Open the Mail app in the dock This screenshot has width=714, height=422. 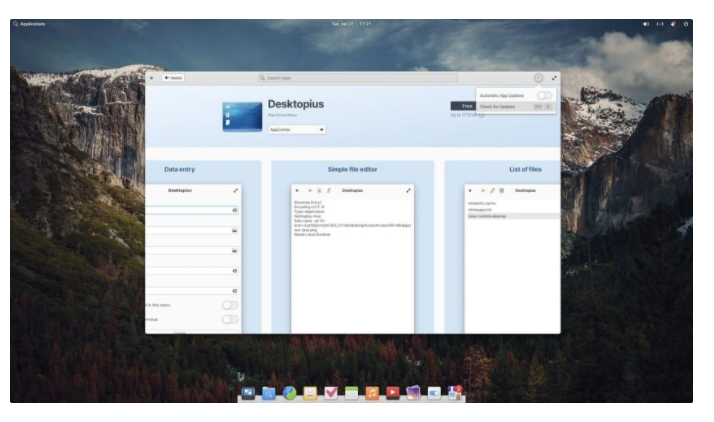[x=310, y=393]
